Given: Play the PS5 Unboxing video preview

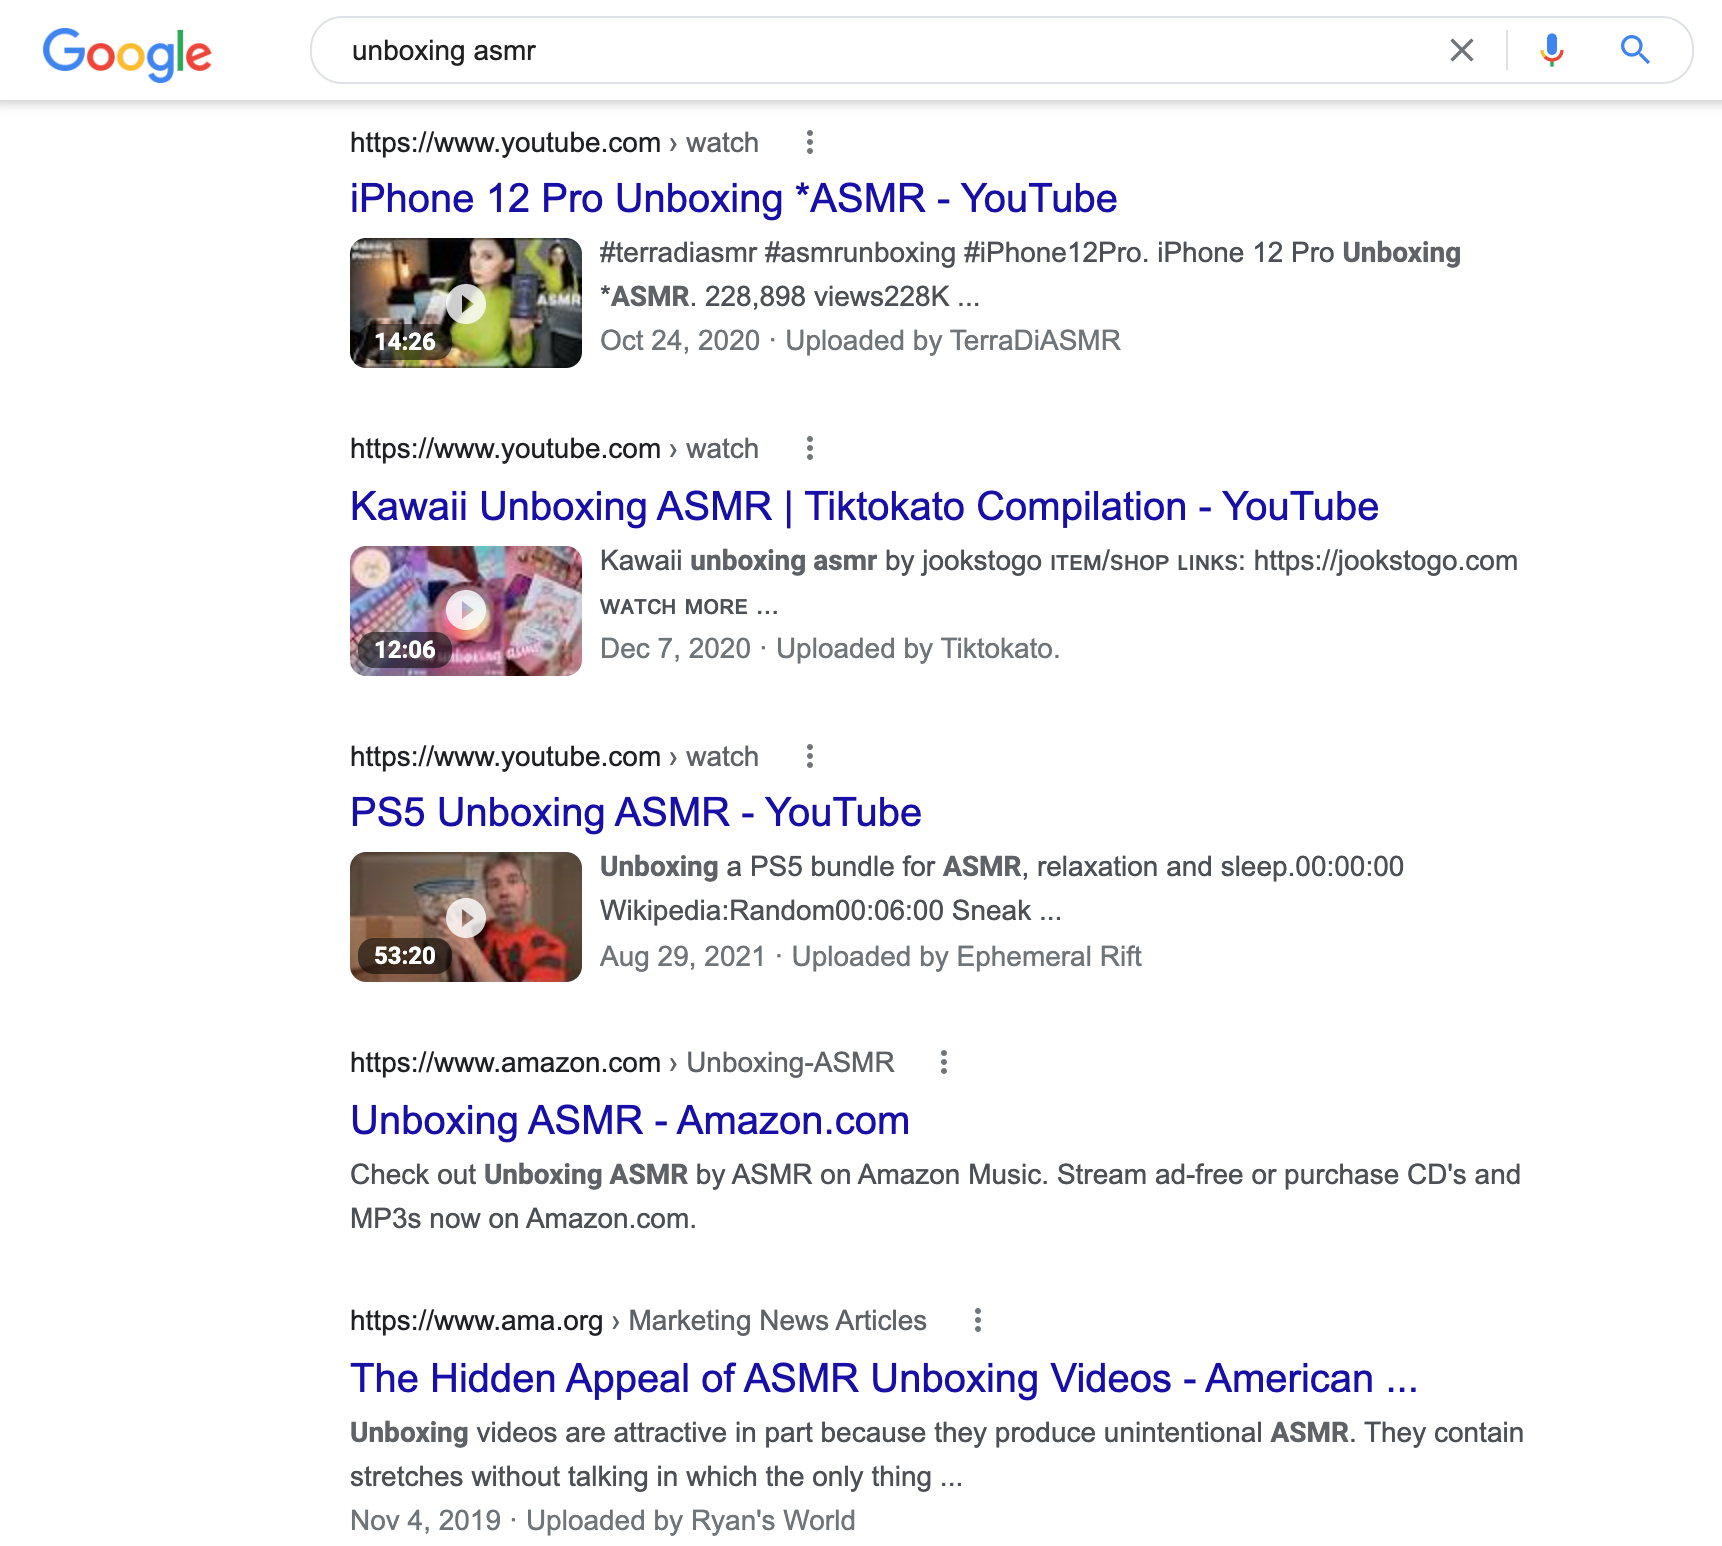Looking at the screenshot, I should [465, 916].
